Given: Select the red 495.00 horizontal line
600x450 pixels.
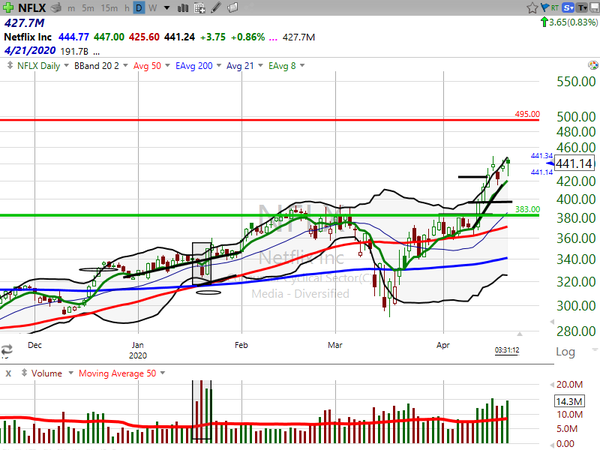Looking at the screenshot, I should click(268, 120).
